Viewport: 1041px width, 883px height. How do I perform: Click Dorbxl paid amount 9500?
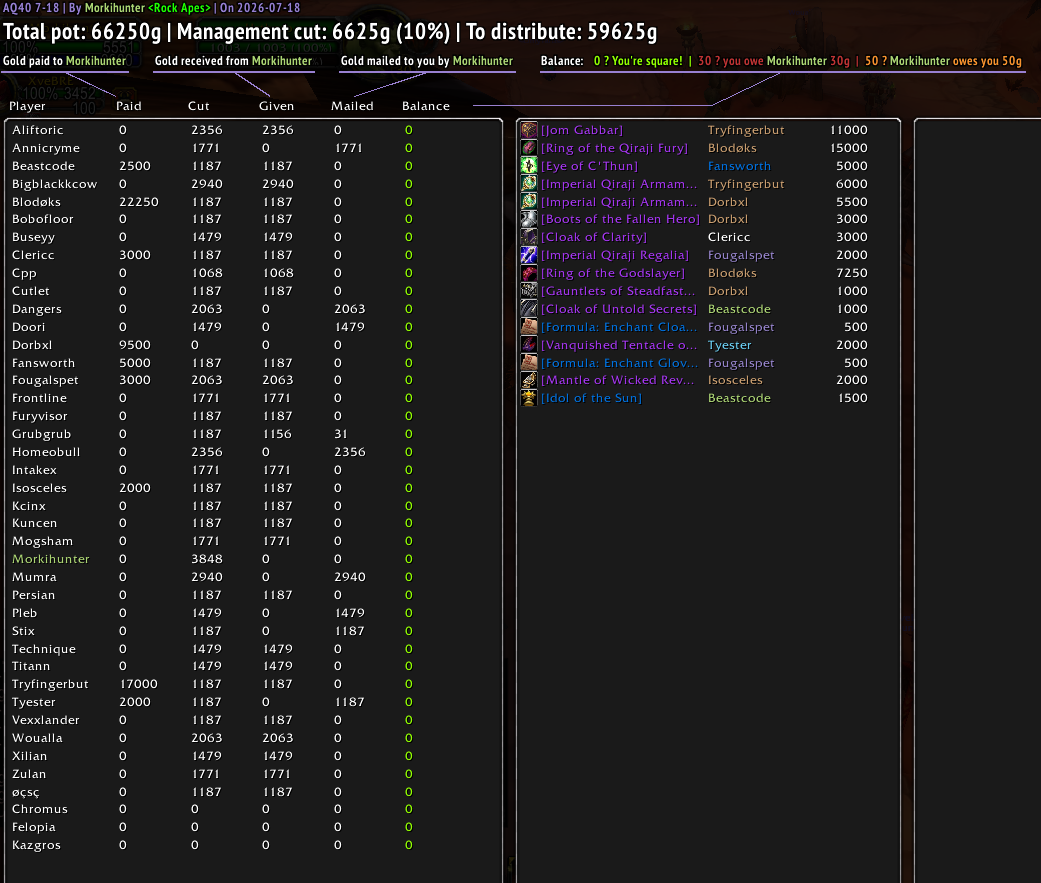[x=135, y=345]
